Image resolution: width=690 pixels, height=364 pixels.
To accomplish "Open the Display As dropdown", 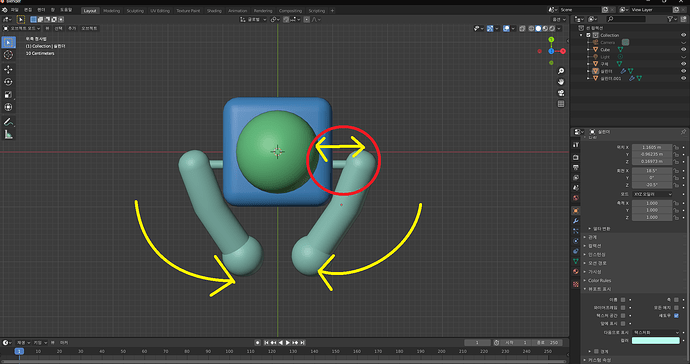I will tap(656, 332).
